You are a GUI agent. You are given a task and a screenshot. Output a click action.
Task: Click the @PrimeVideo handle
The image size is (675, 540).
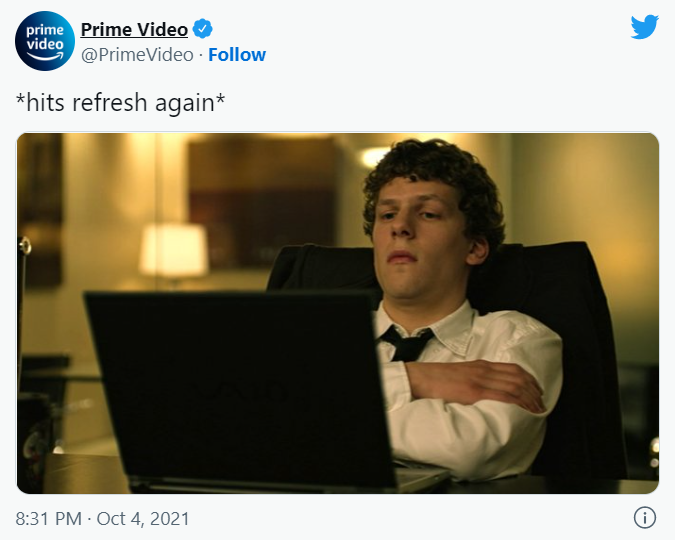pyautogui.click(x=137, y=55)
